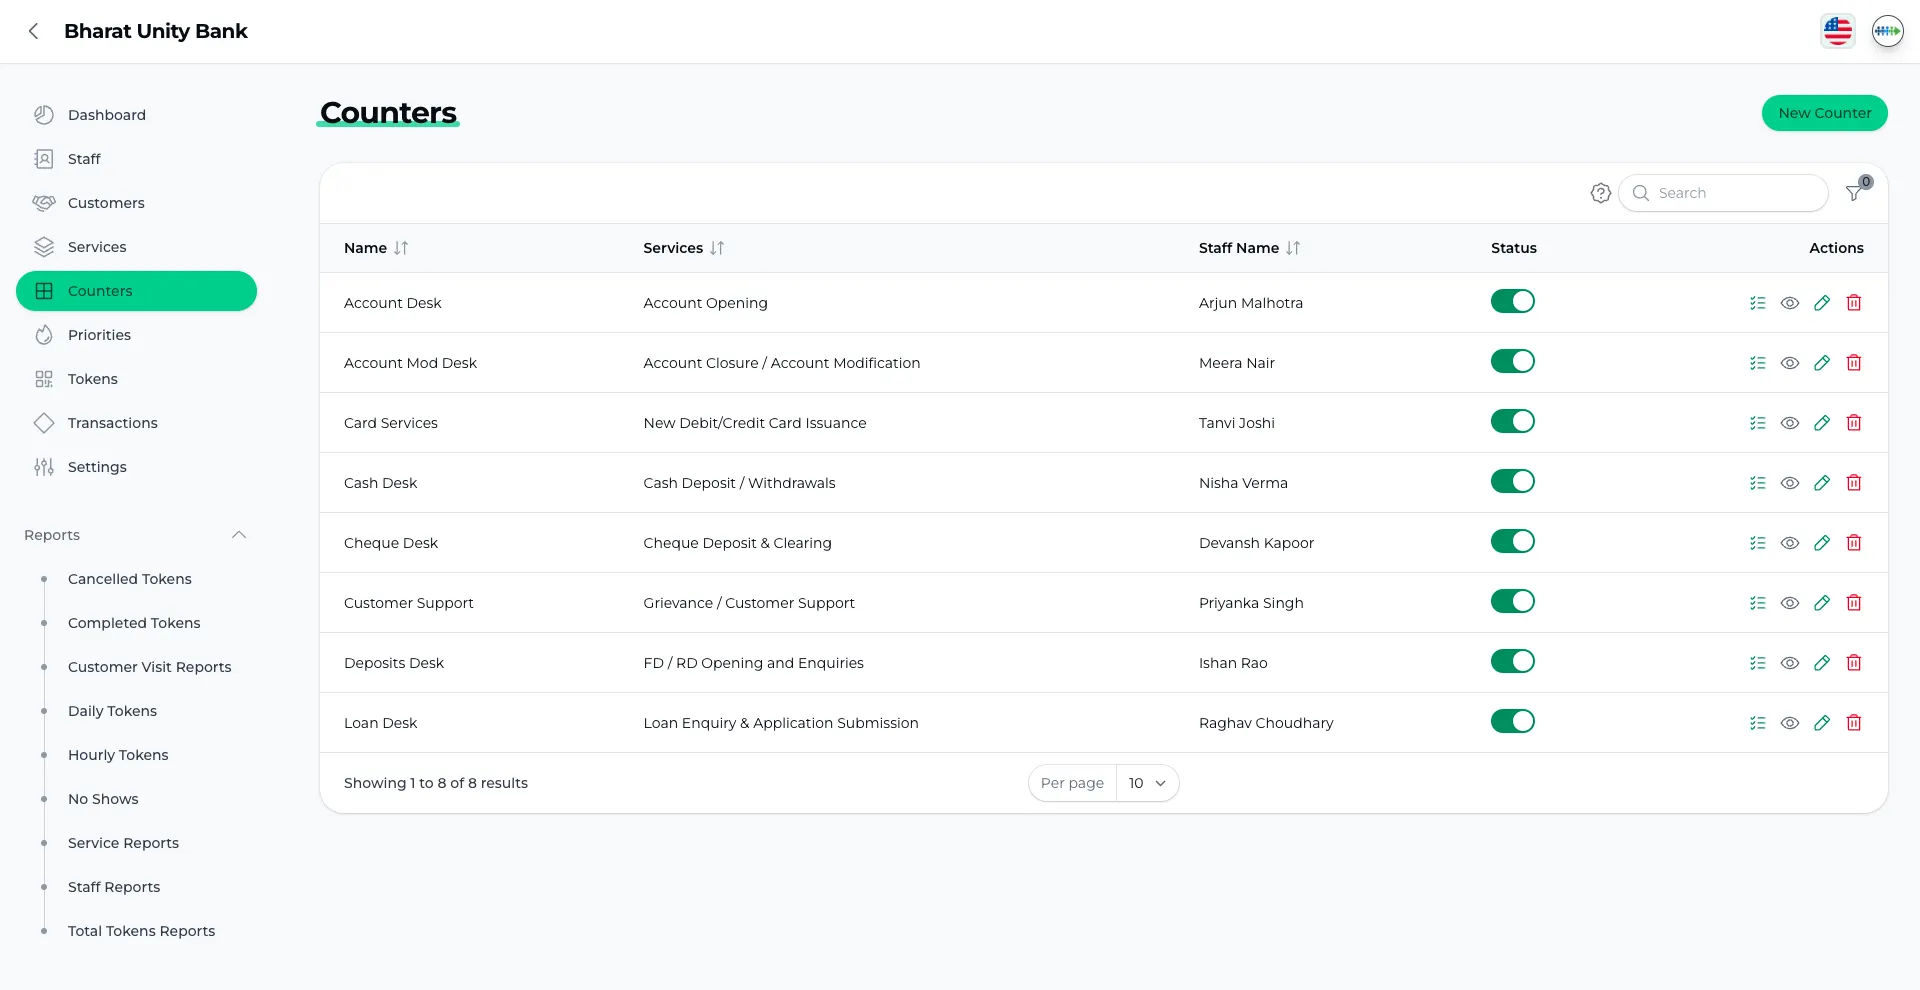
Task: Disable the Account Mod Desk status toggle
Action: [x=1512, y=362]
